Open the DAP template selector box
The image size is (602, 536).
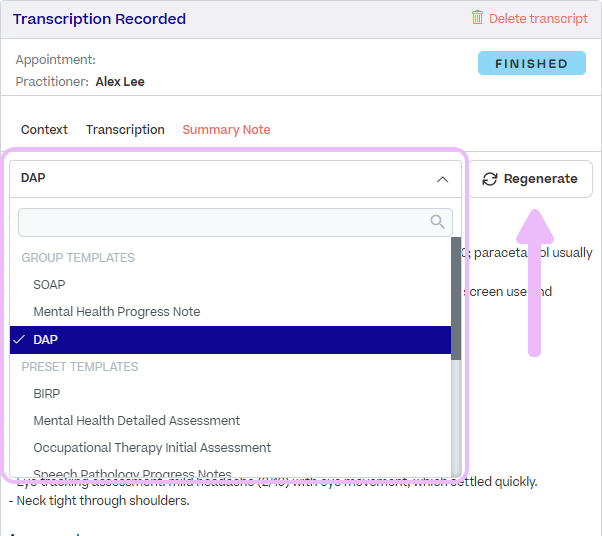coord(235,179)
